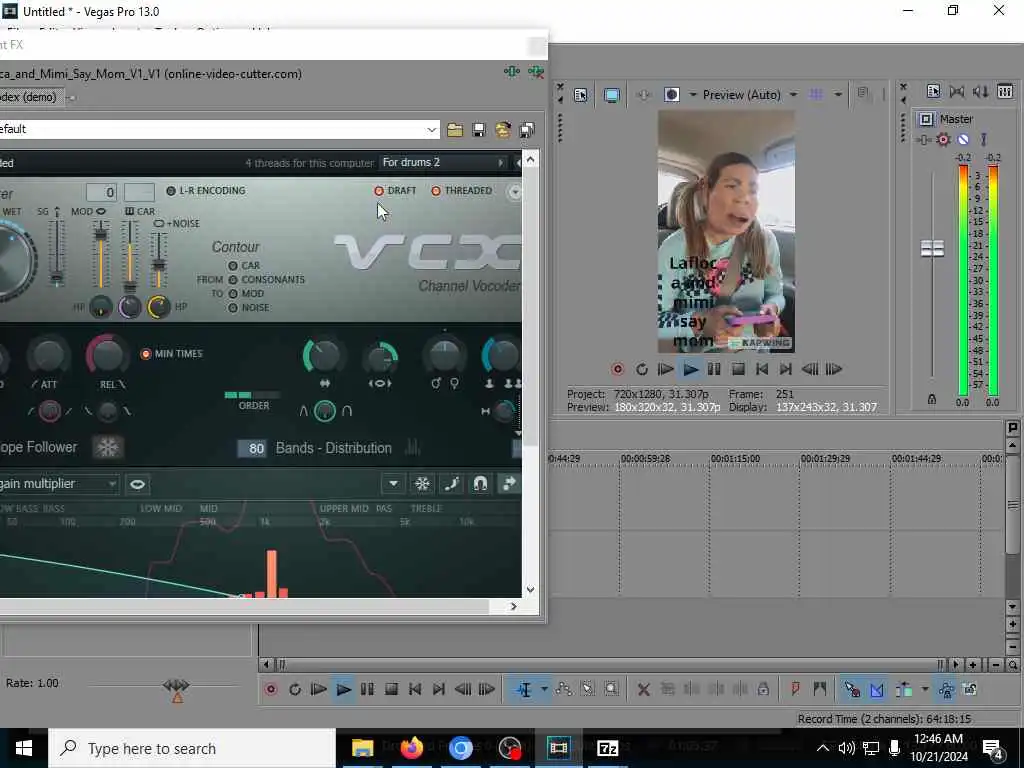The height and width of the screenshot is (768, 1024).
Task: Click the MOD level slider in the vocoder
Action: [x=101, y=234]
